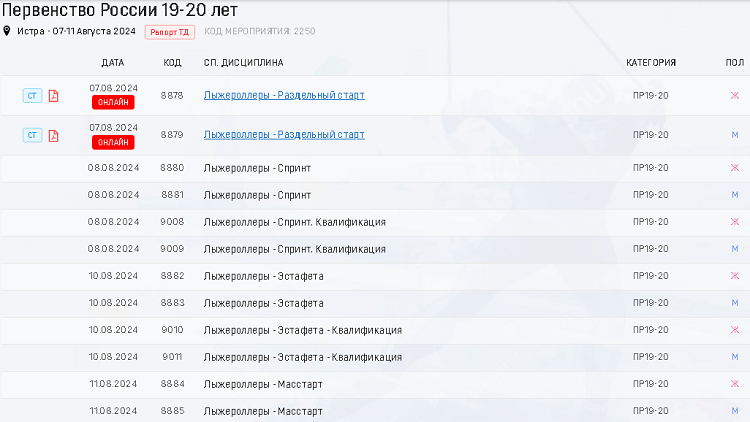Image resolution: width=750 pixels, height=422 pixels.
Task: Select Лыжероллеры - Спринт row with code 8881
Action: (x=375, y=195)
